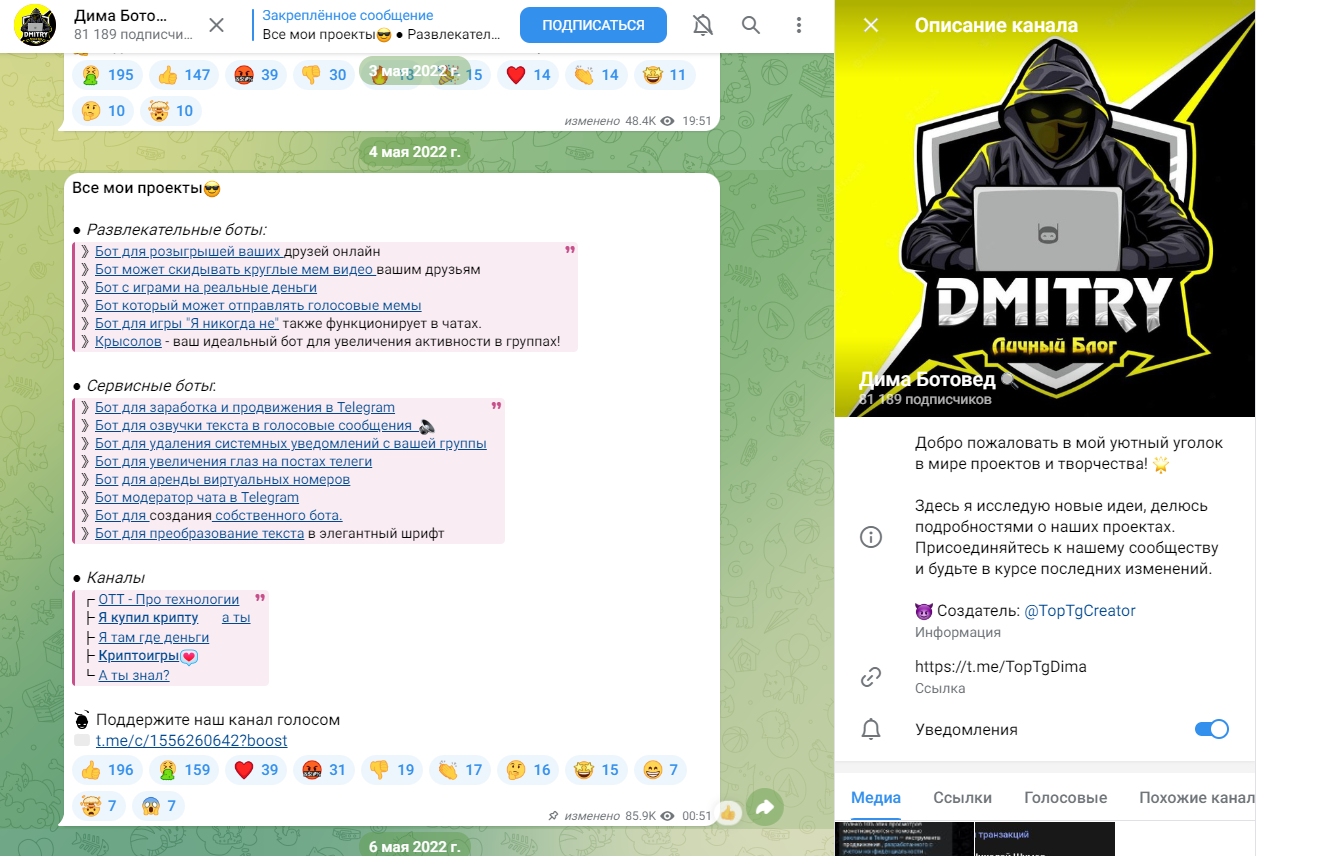Open the three-dots more options menu
Viewport: 1339px width, 856px height.
(798, 25)
